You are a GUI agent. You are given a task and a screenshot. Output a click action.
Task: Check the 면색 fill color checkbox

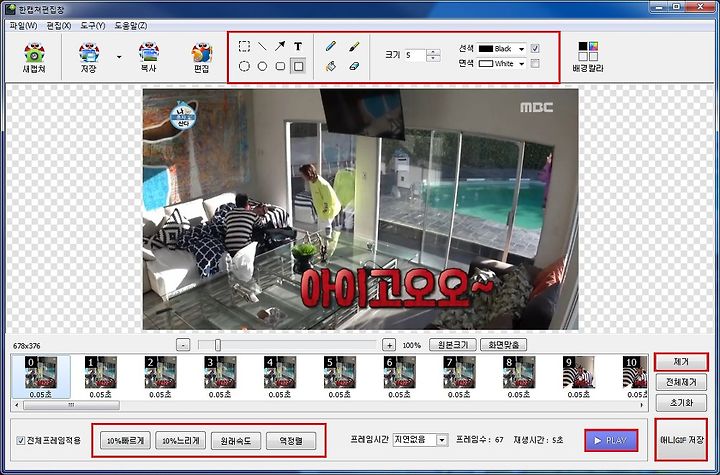pyautogui.click(x=535, y=63)
